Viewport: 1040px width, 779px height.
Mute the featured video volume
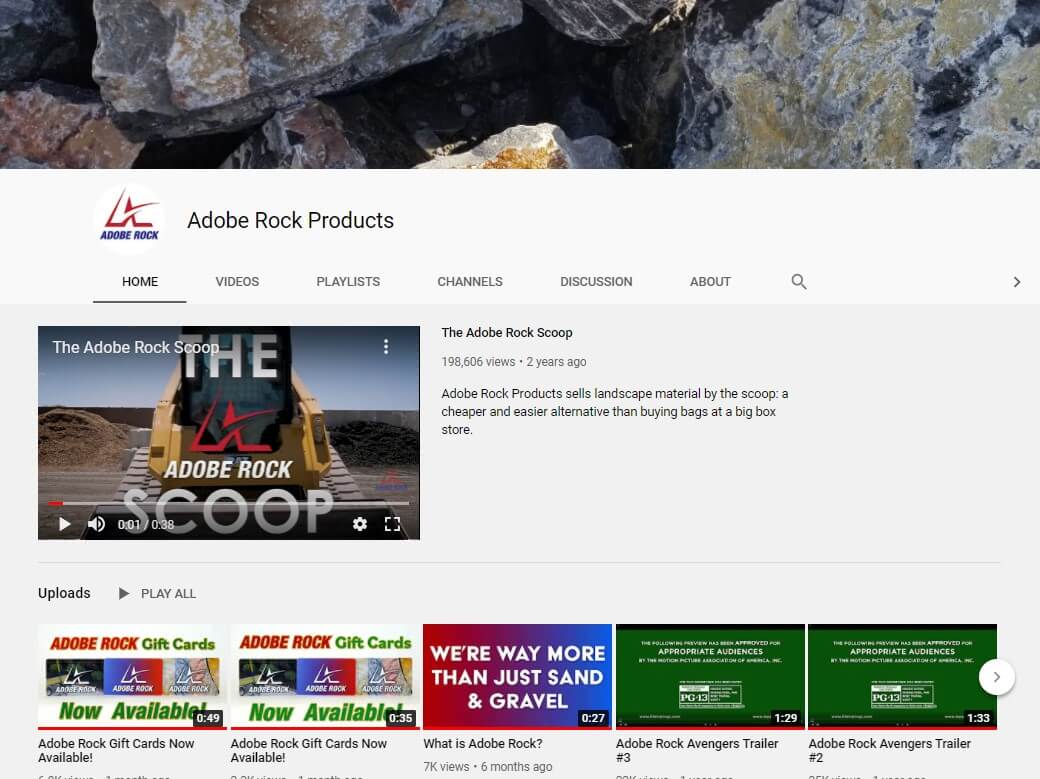(x=96, y=524)
